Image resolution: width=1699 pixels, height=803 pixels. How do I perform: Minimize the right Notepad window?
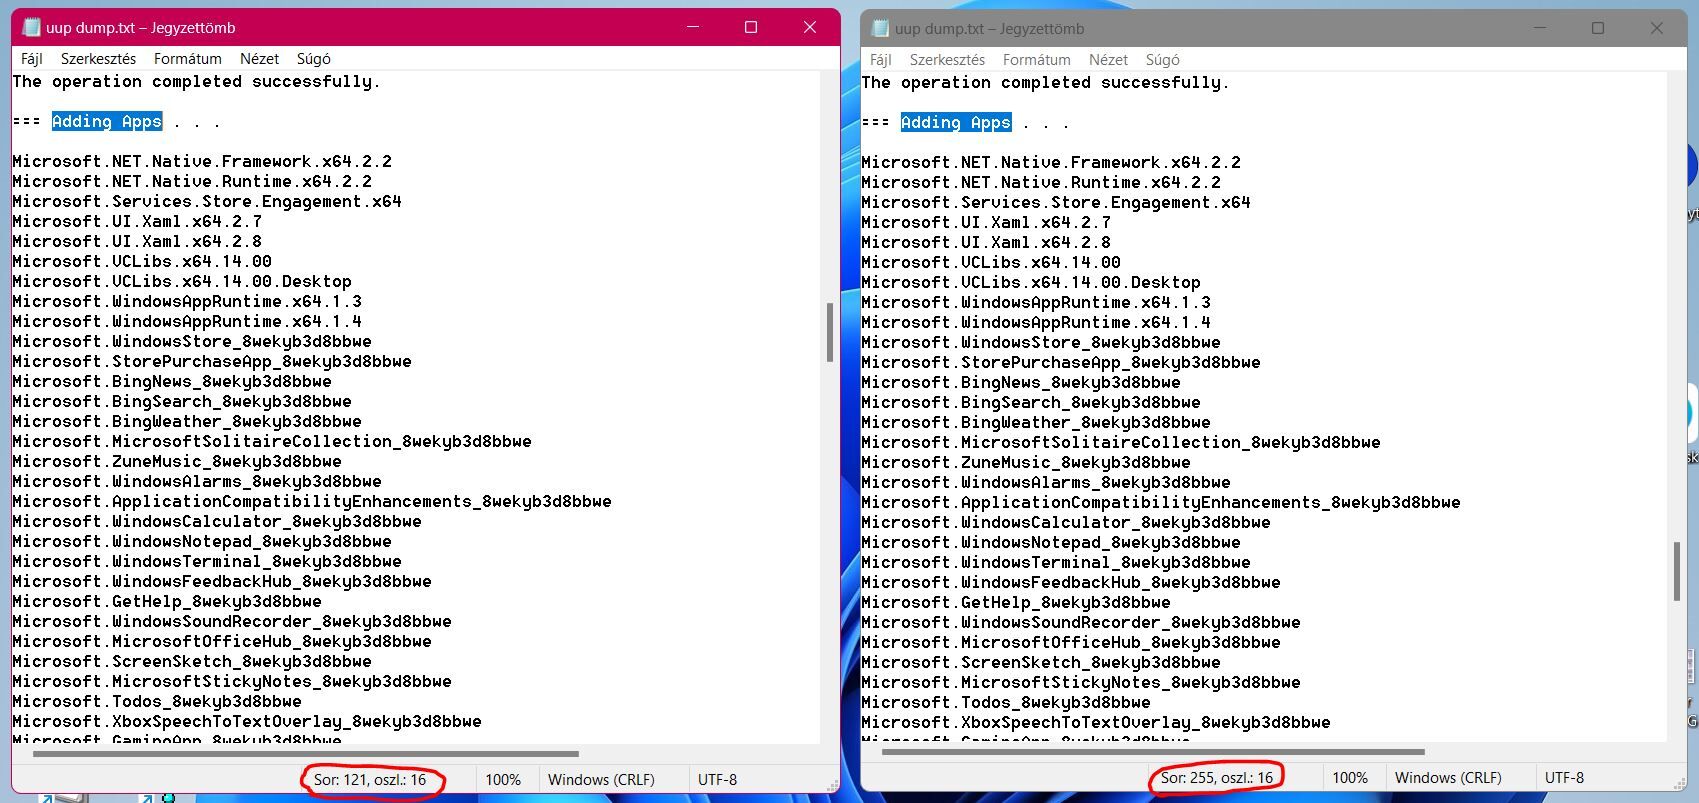pyautogui.click(x=1539, y=28)
